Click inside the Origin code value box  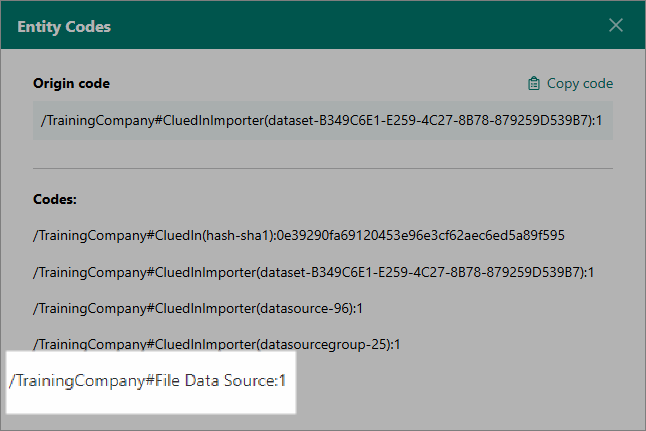coord(322,121)
